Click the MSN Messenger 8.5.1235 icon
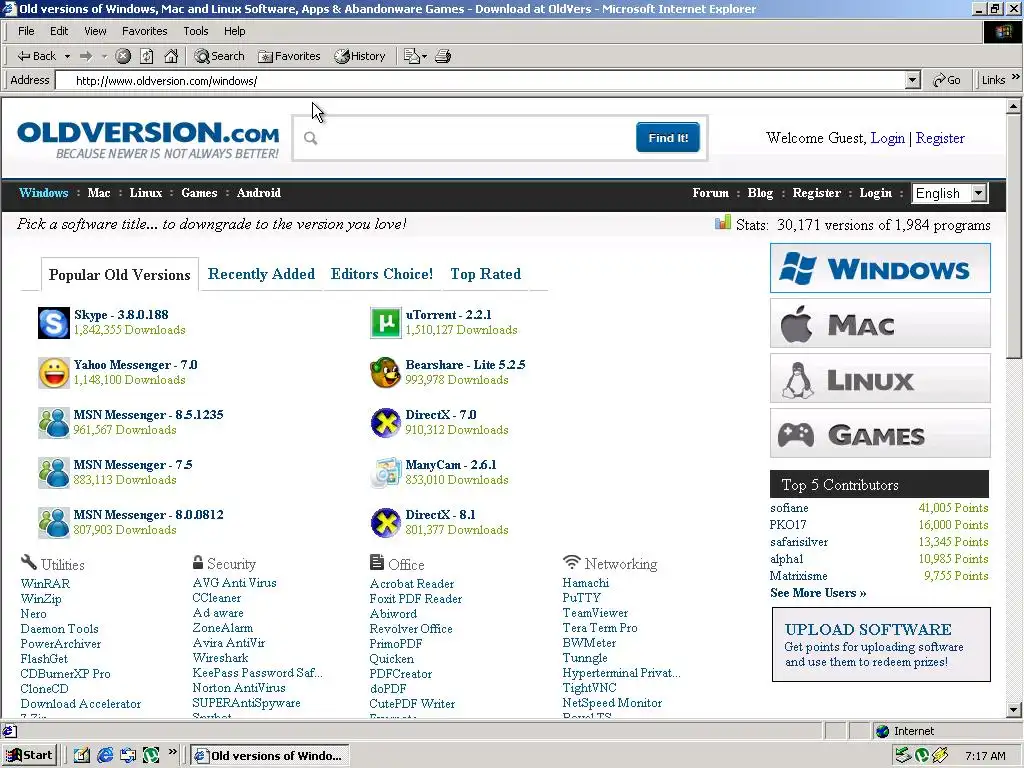The height and width of the screenshot is (768, 1024). pos(54,423)
